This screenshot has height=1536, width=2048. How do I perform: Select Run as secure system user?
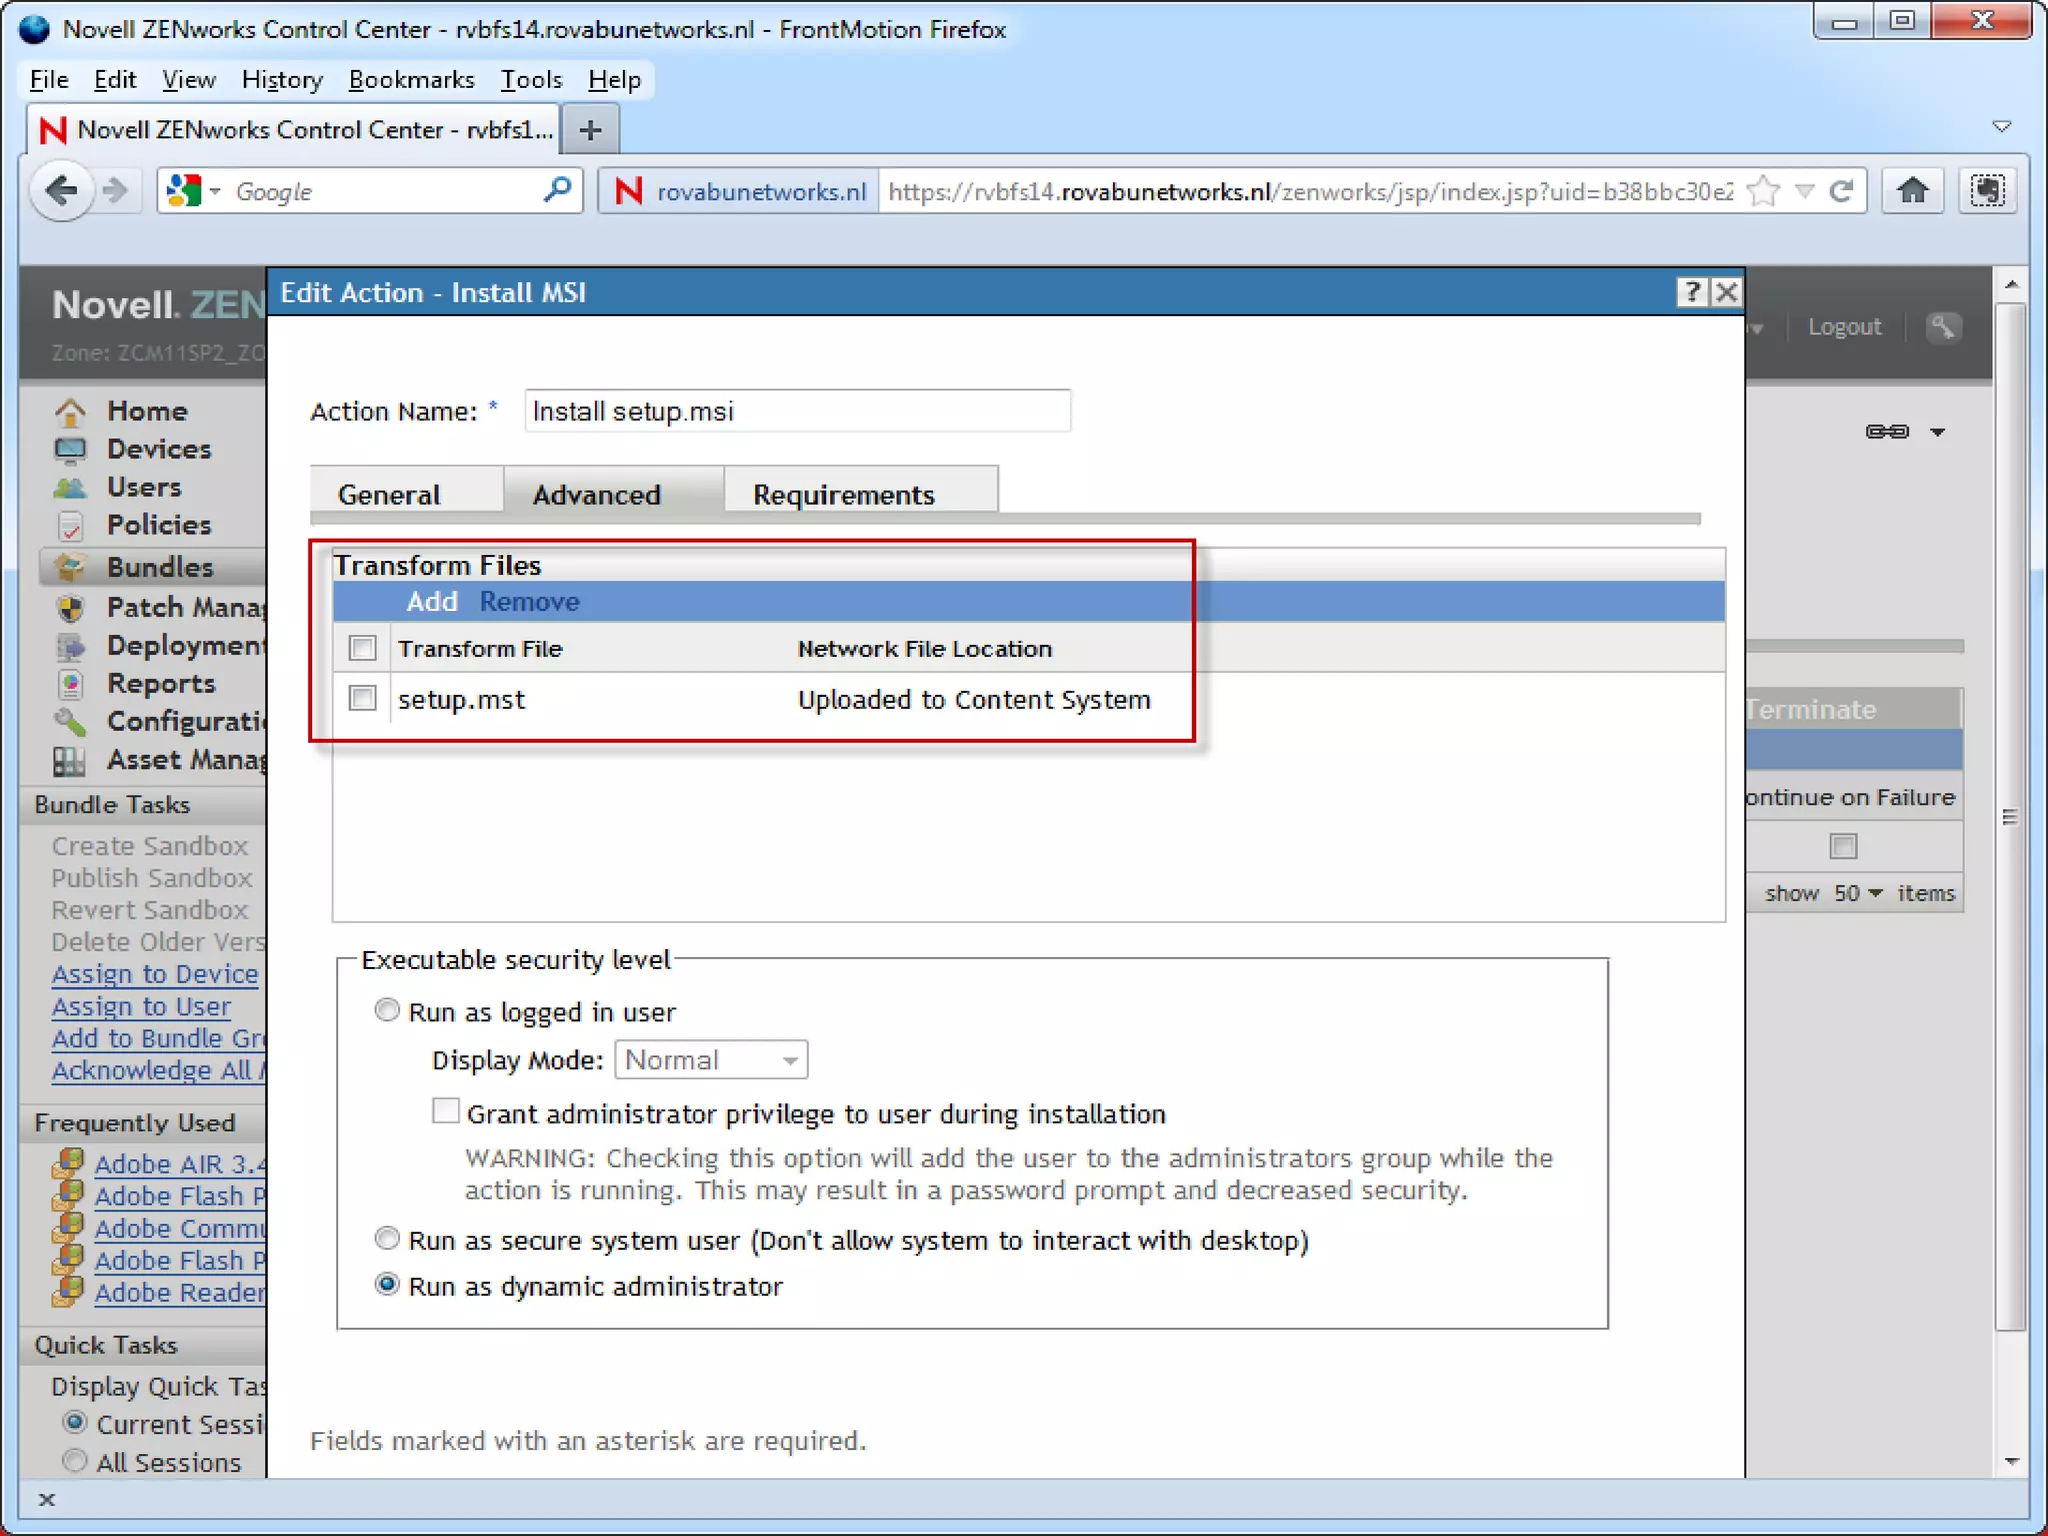[x=387, y=1238]
